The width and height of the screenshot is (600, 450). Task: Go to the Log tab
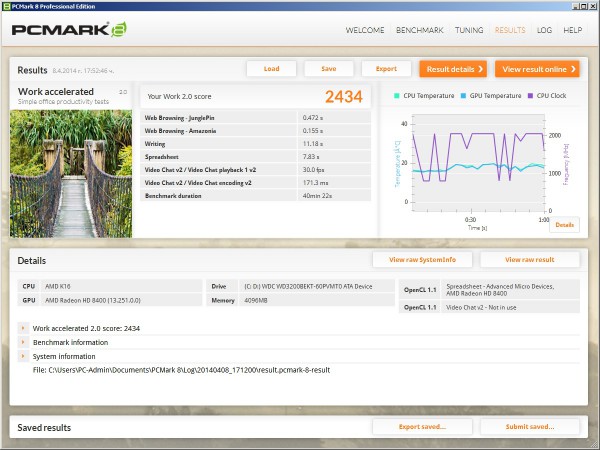544,30
